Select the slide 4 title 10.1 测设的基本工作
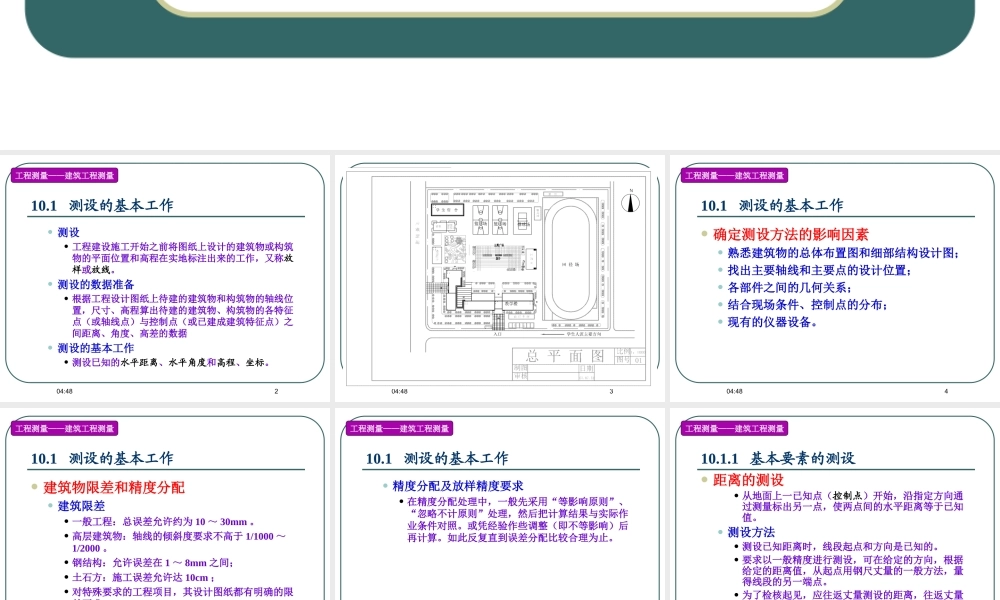Image resolution: width=1000 pixels, height=600 pixels. coord(772,205)
